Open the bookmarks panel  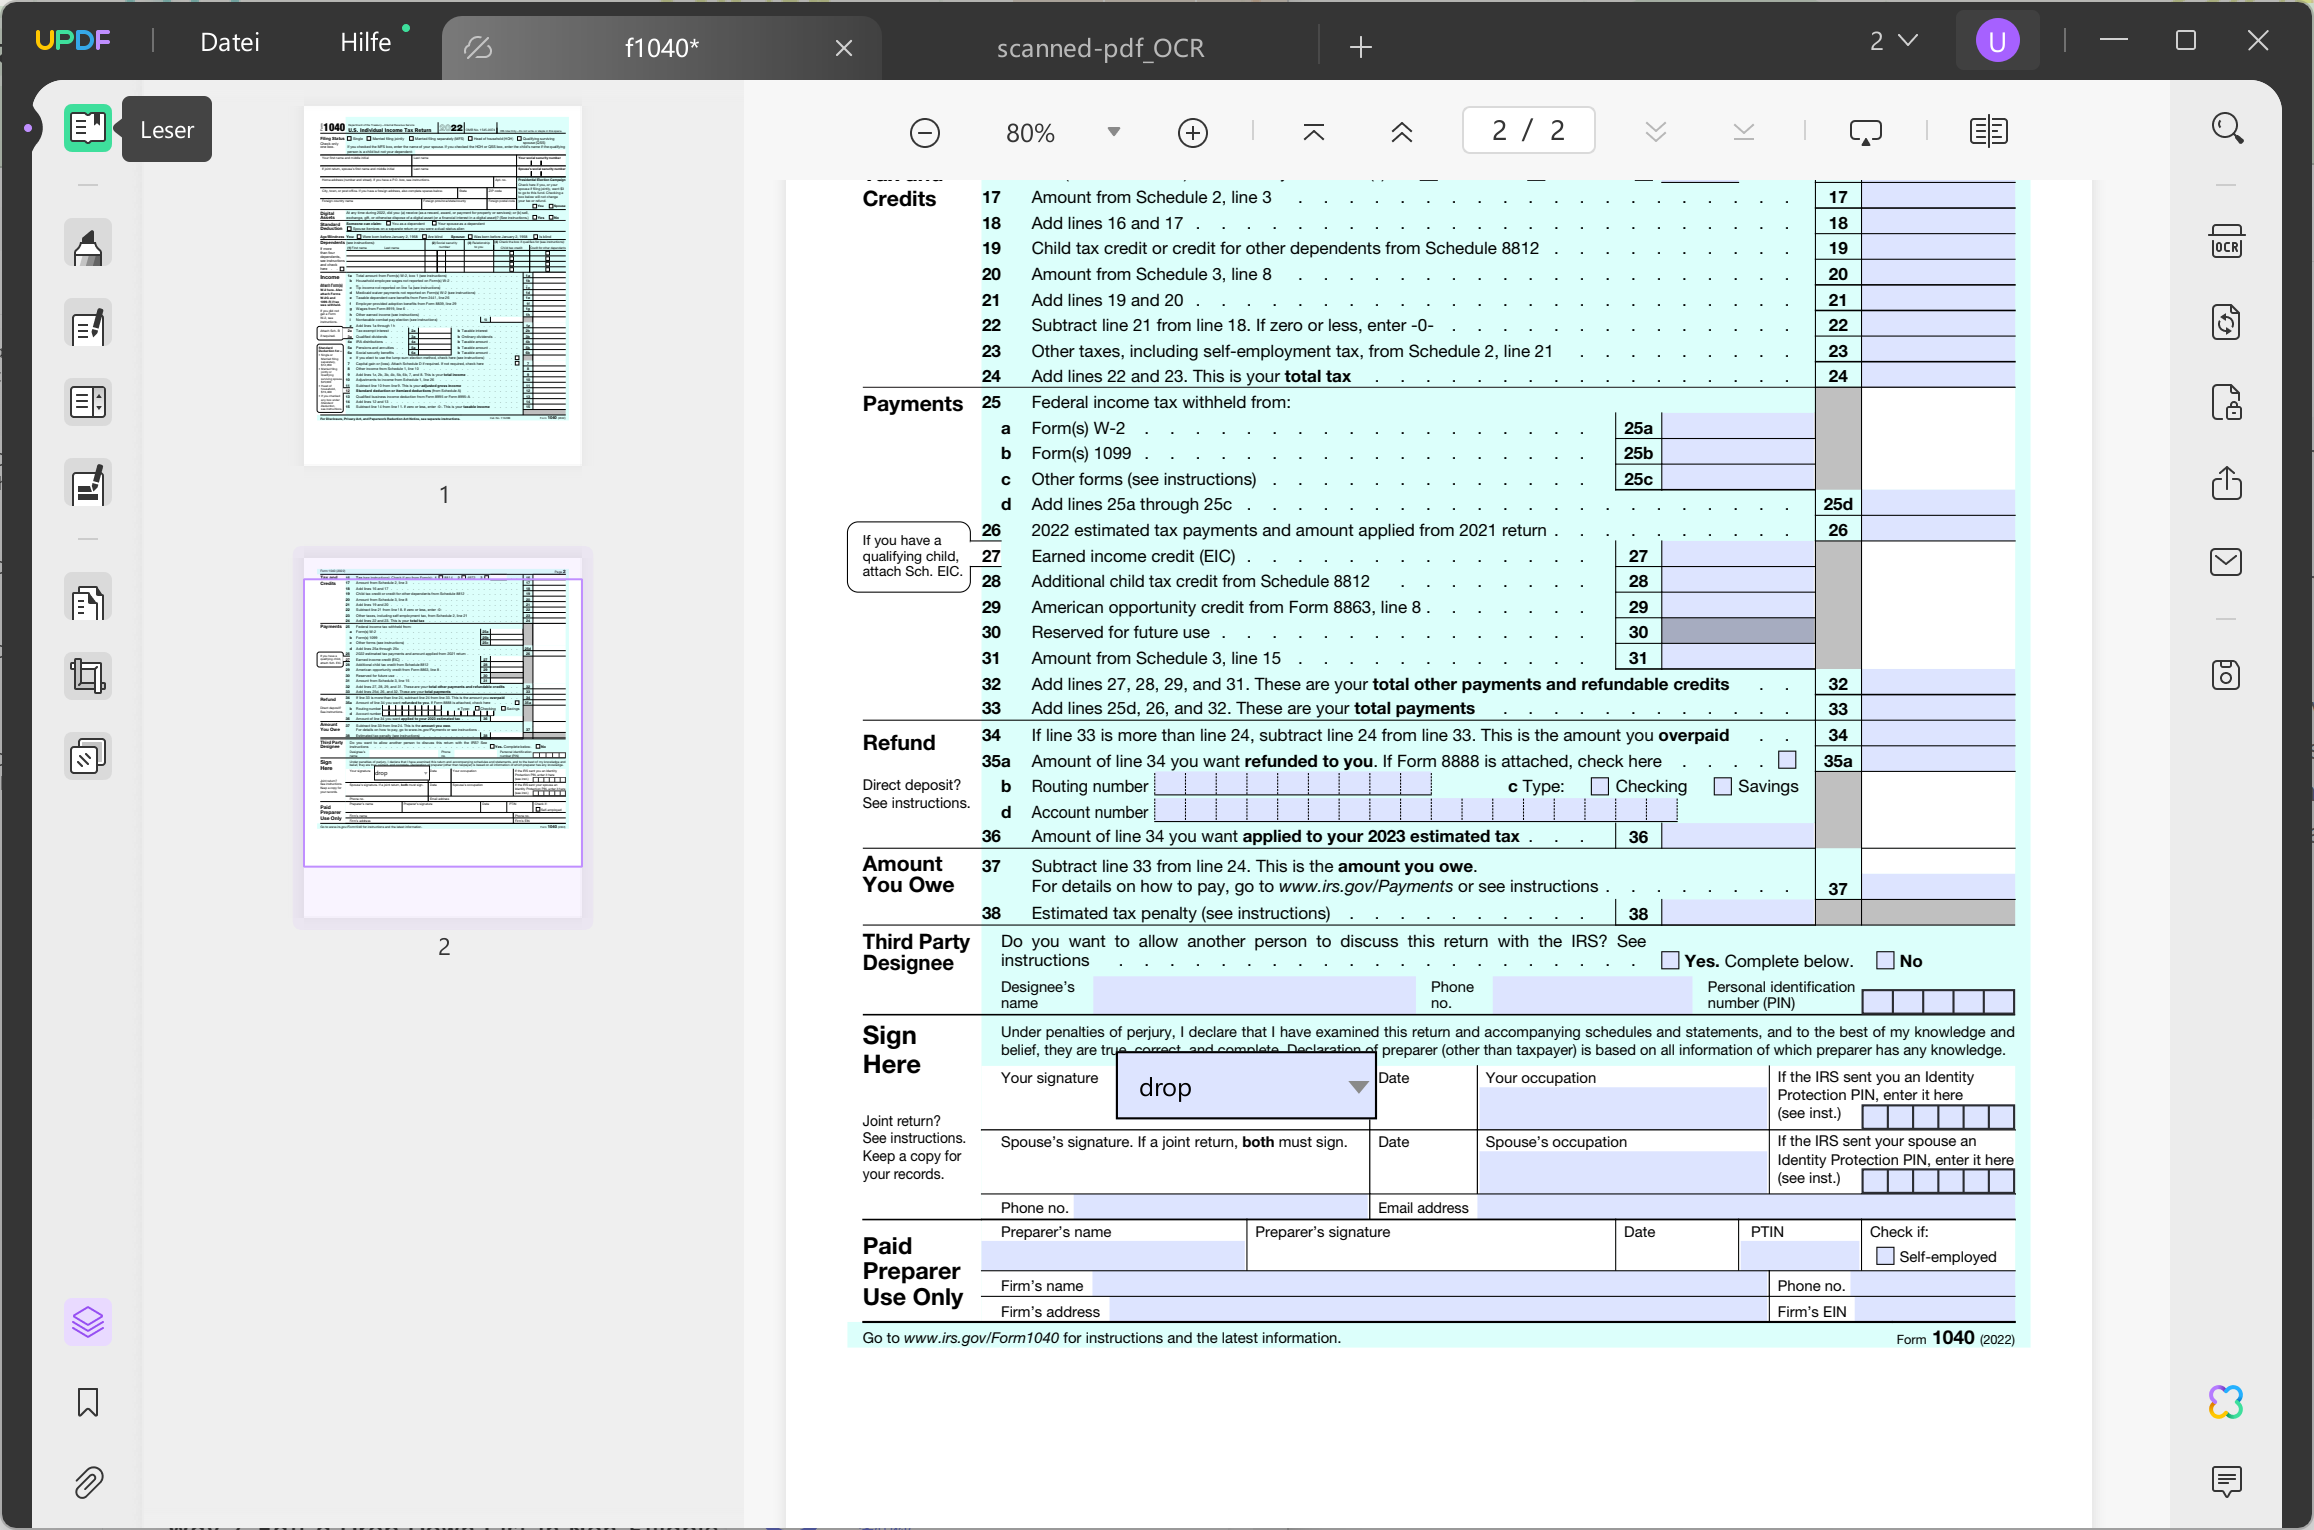click(x=88, y=1402)
